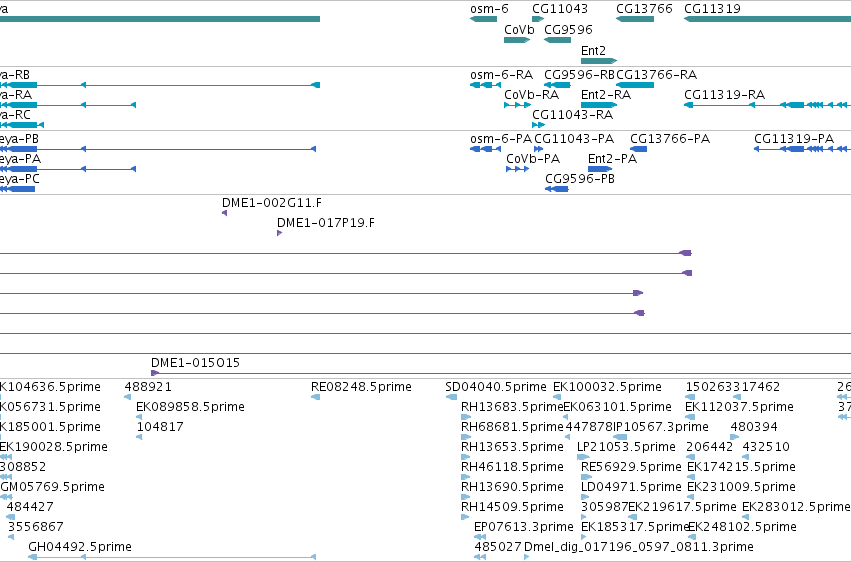851x562 pixels.
Task: Select the 308852 EST label
Action: coord(23,467)
